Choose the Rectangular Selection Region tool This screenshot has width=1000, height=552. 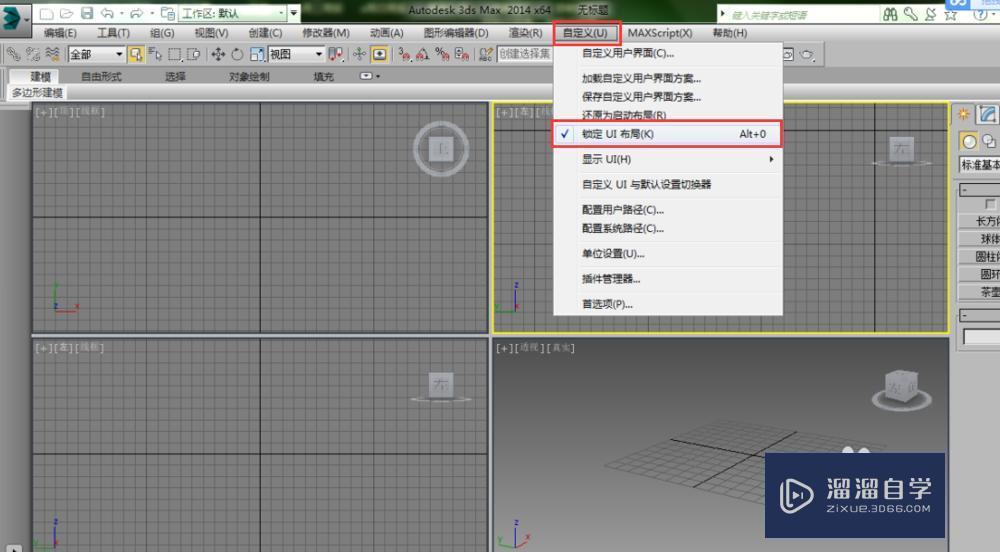point(175,54)
